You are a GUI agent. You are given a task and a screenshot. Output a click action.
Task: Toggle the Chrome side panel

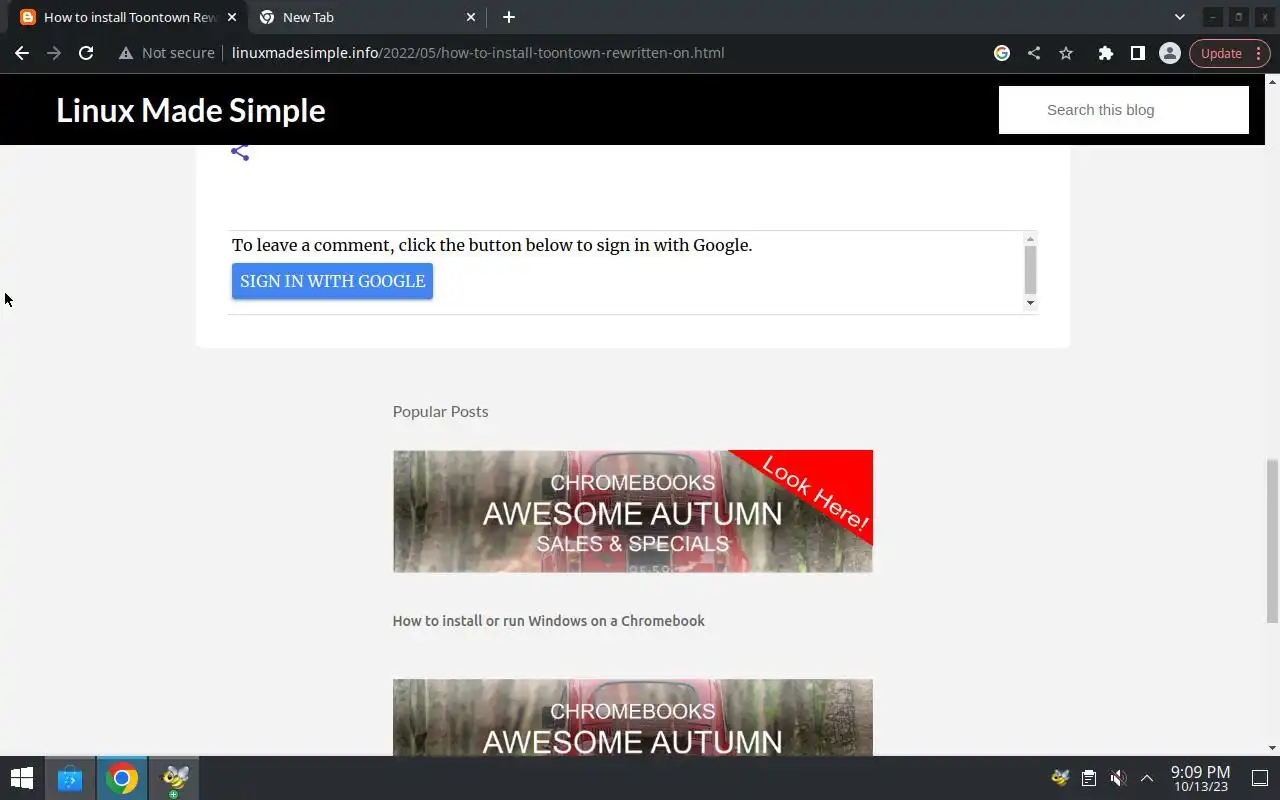[x=1137, y=53]
